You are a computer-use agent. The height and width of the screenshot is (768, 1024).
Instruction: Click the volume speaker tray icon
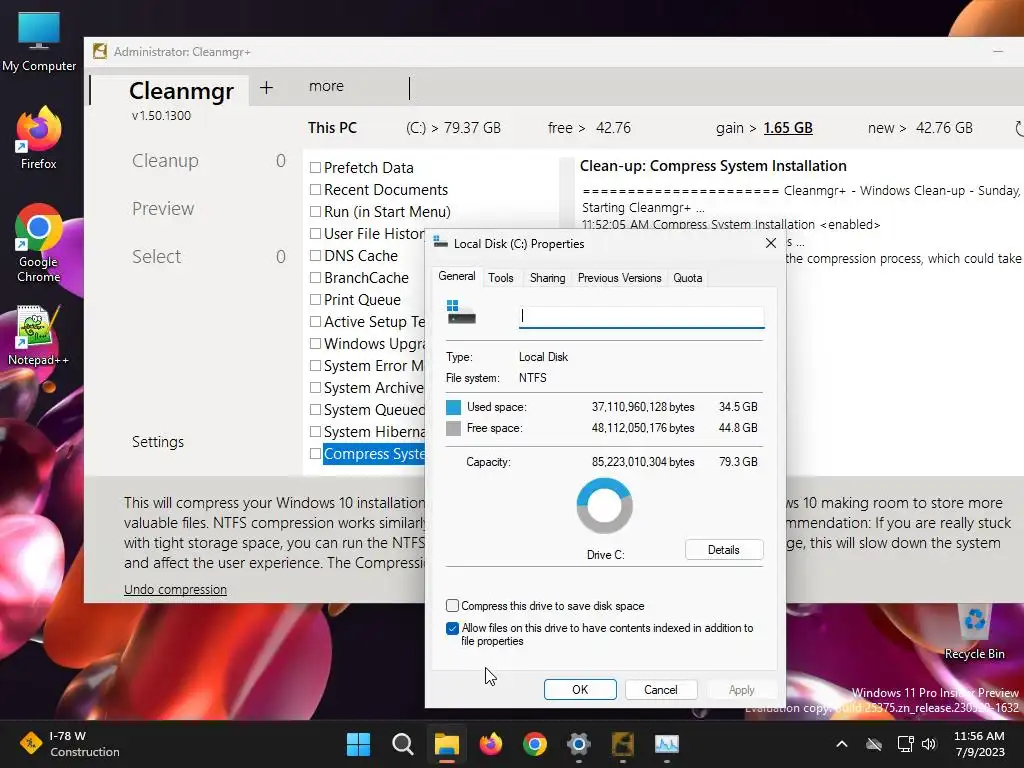click(929, 744)
